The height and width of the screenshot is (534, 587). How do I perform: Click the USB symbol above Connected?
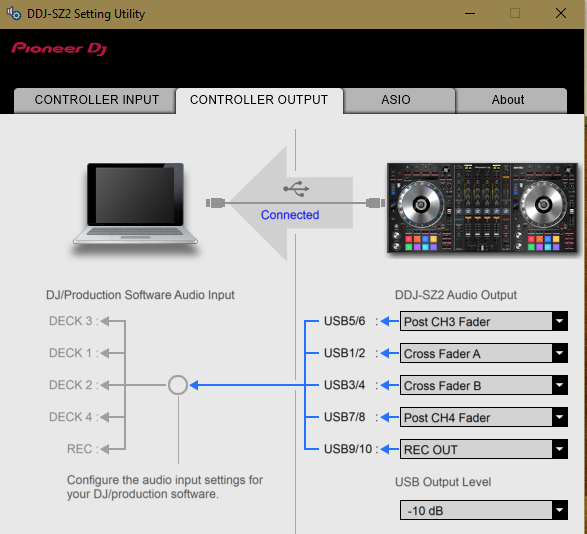pos(296,189)
